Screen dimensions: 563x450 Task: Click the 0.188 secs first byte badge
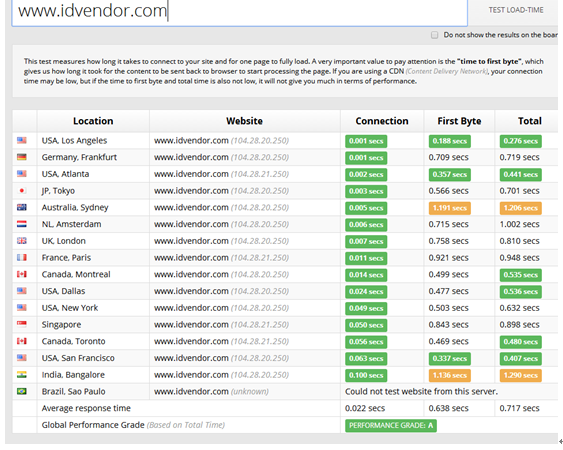tap(450, 141)
